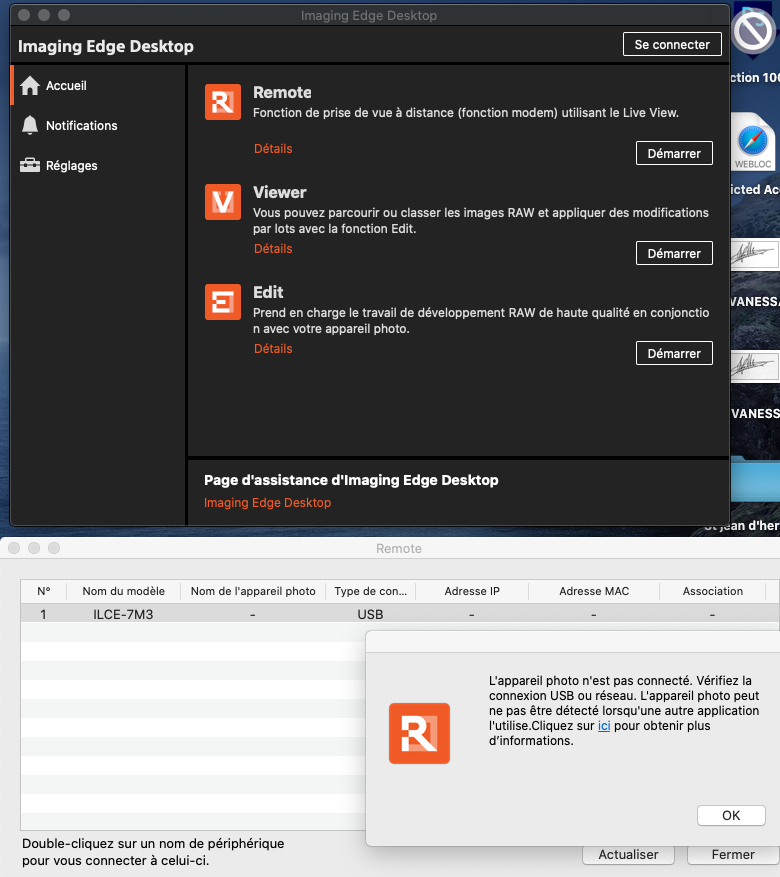This screenshot has width=780, height=877.
Task: Click the home icon next to Accueil
Action: [x=30, y=86]
